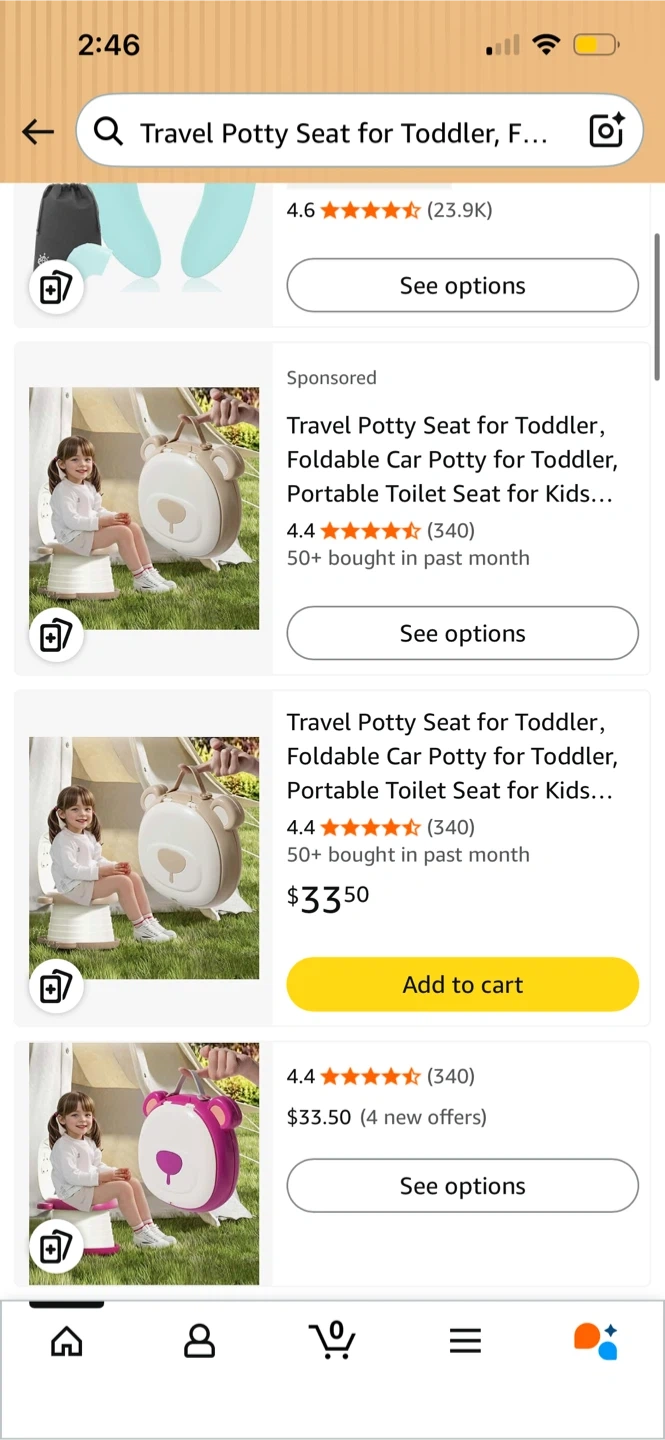This screenshot has height=1440, width=665.
Task: Tap the view-similar icon on the $33.50 Add to cart item
Action: (x=55, y=987)
